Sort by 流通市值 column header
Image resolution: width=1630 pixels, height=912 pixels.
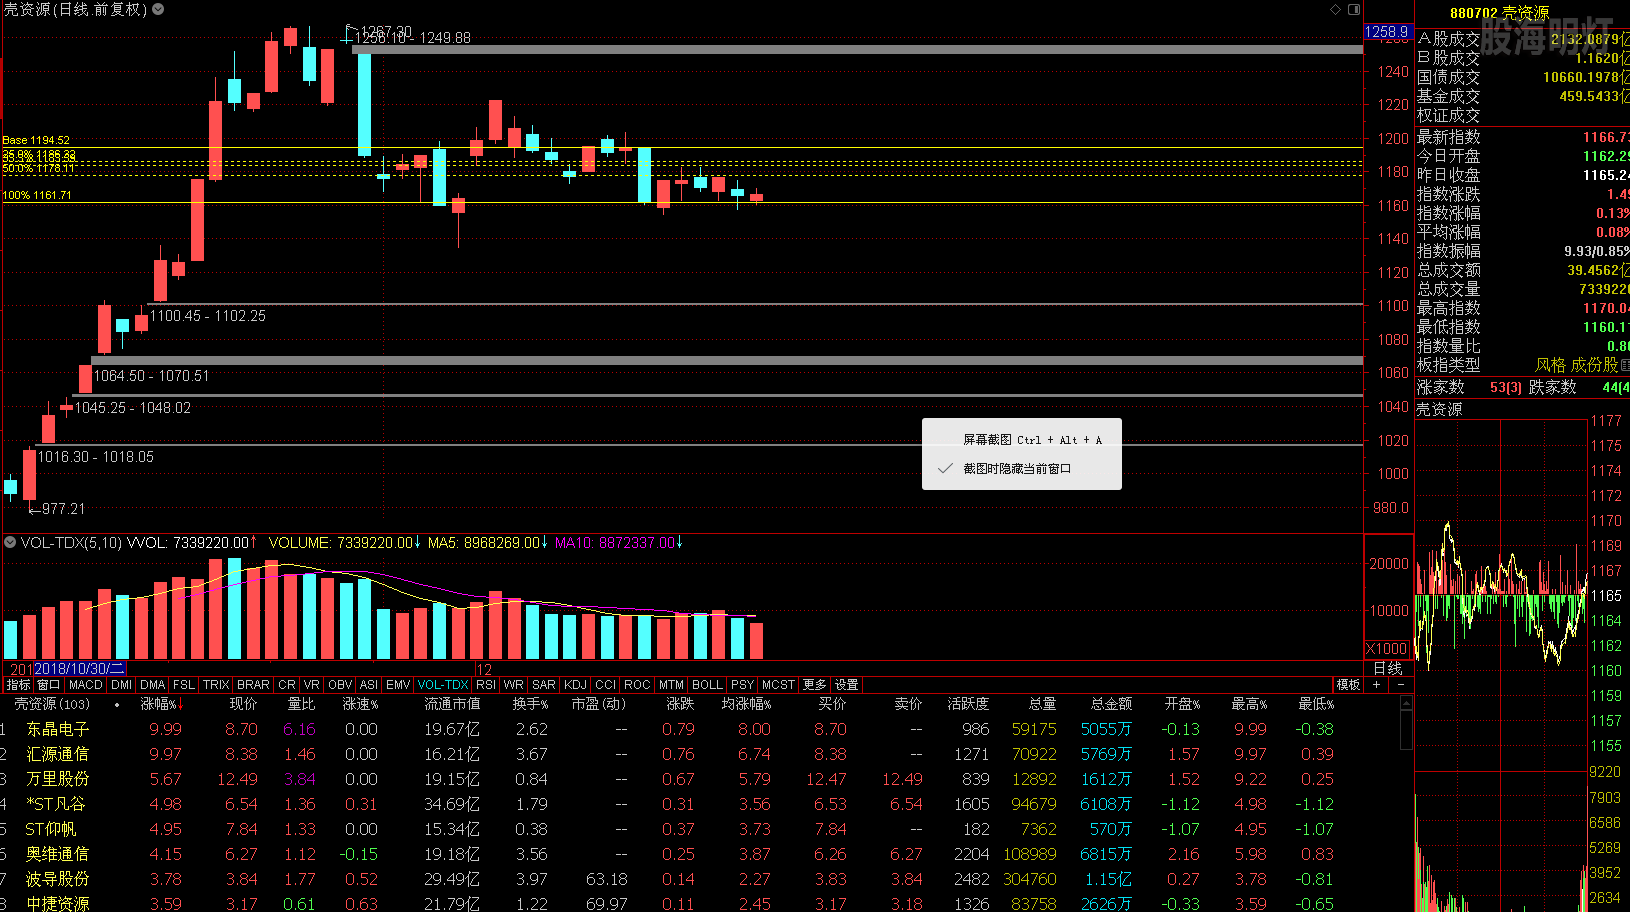coord(452,704)
